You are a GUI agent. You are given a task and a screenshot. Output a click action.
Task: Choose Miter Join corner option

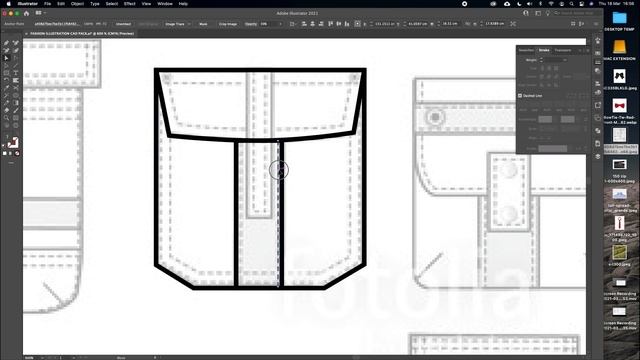pos(542,77)
